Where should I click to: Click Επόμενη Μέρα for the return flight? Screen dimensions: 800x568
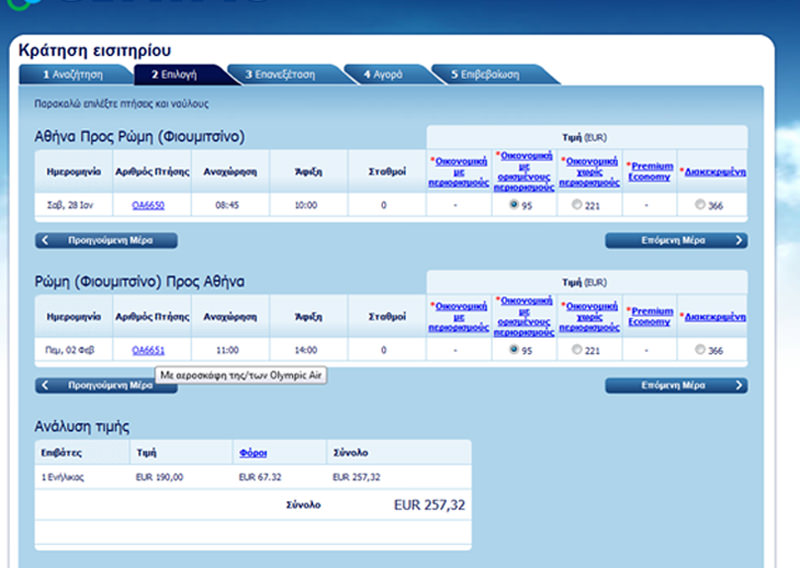click(676, 385)
